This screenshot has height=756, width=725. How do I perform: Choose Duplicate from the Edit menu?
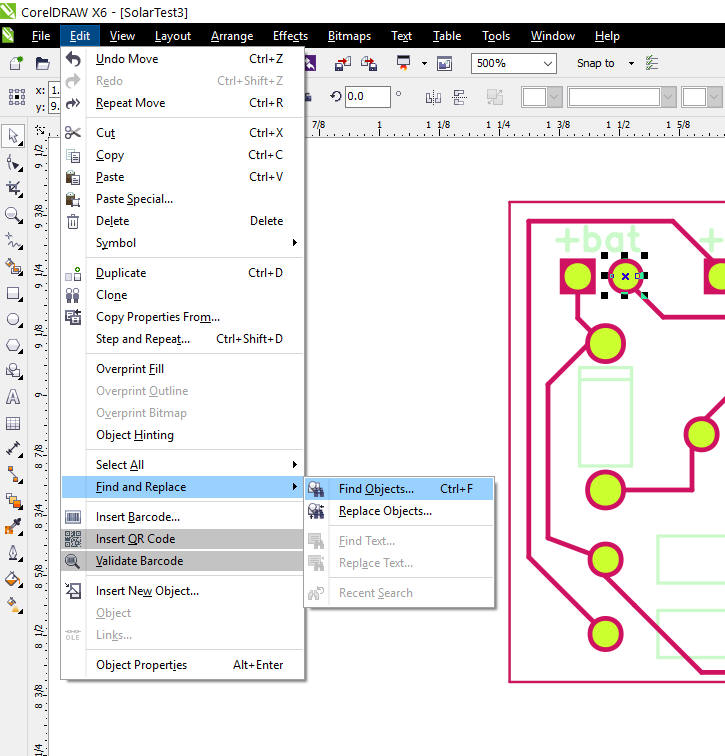point(121,273)
